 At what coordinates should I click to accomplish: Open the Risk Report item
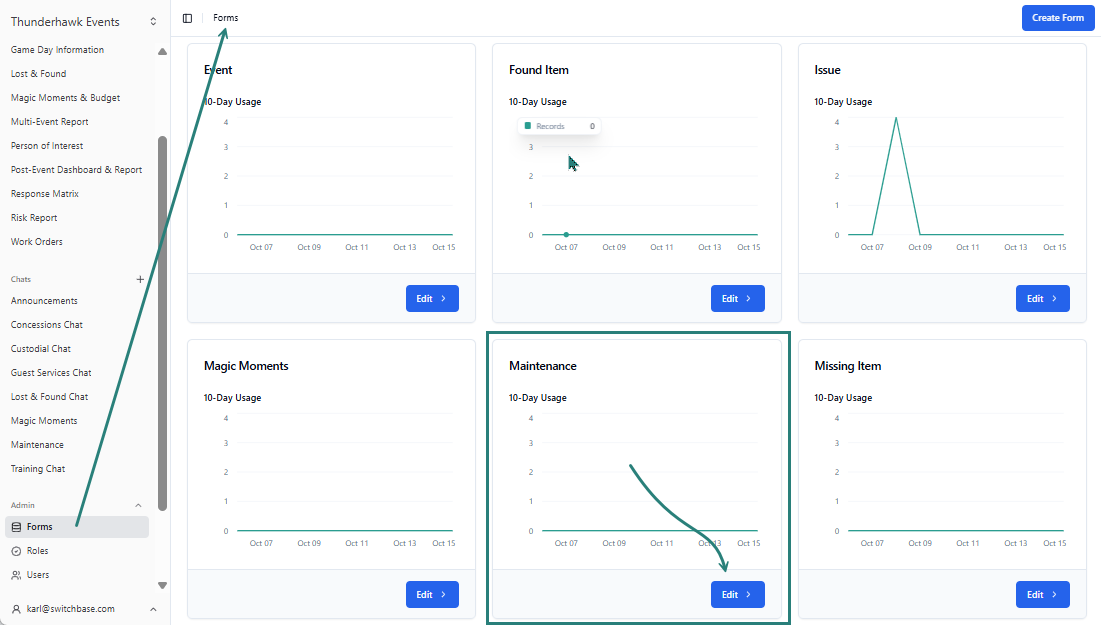point(34,218)
